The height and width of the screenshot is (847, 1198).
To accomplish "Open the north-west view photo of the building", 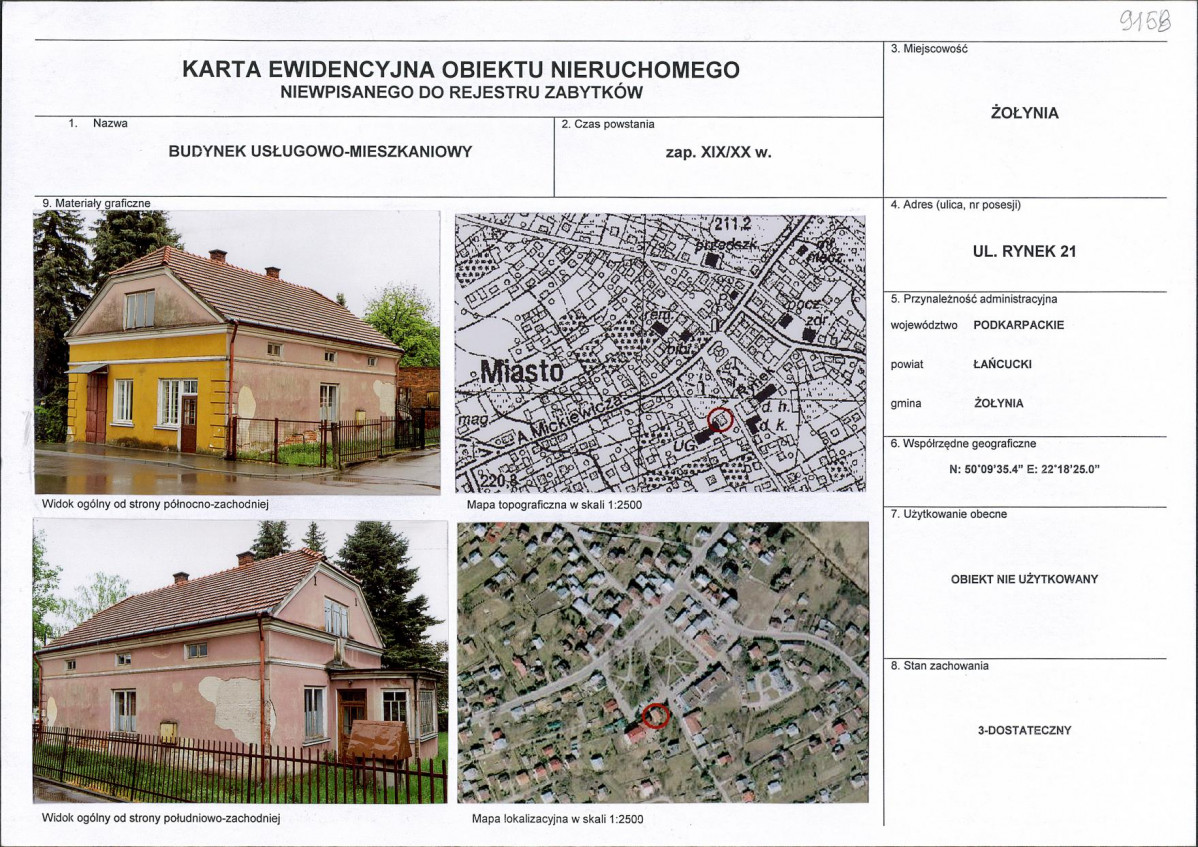I will pos(237,352).
